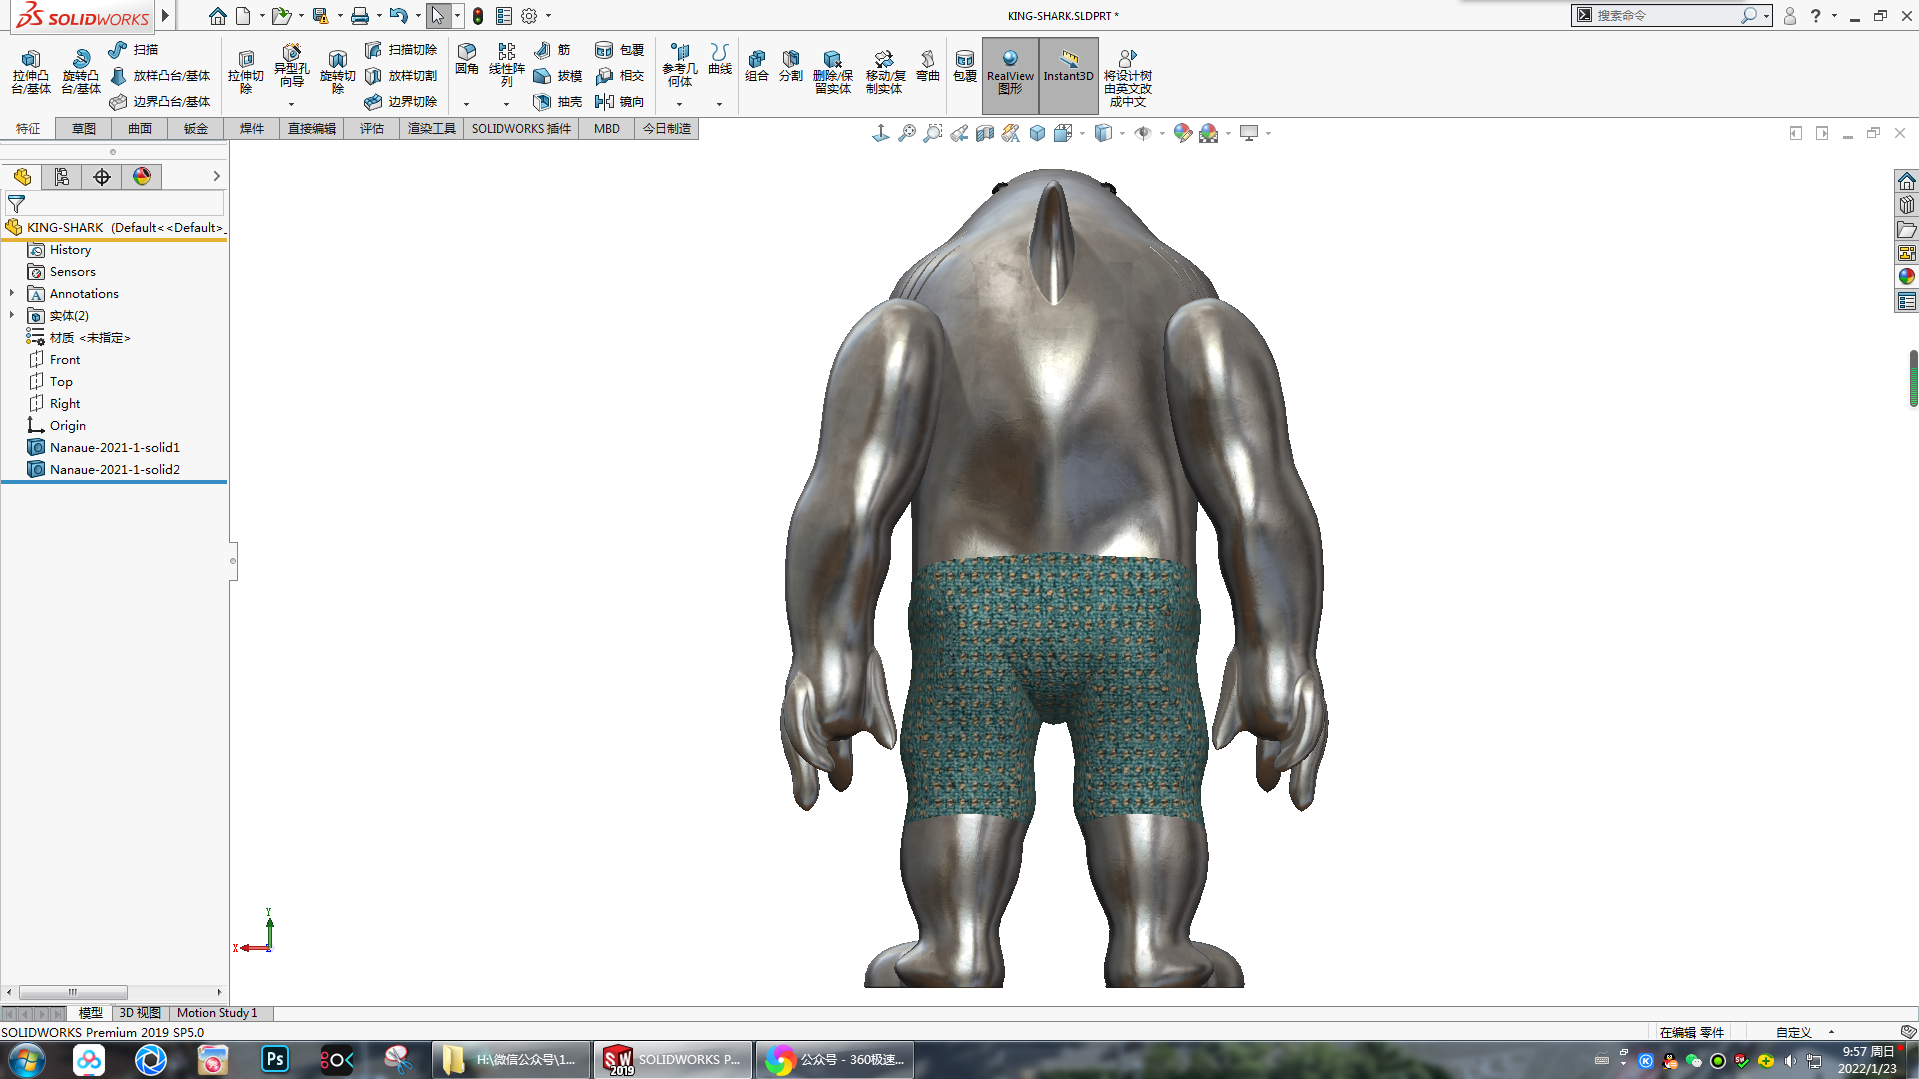This screenshot has width=1919, height=1079.
Task: Toggle RealView 图形 graphics
Action: pyautogui.click(x=1010, y=74)
